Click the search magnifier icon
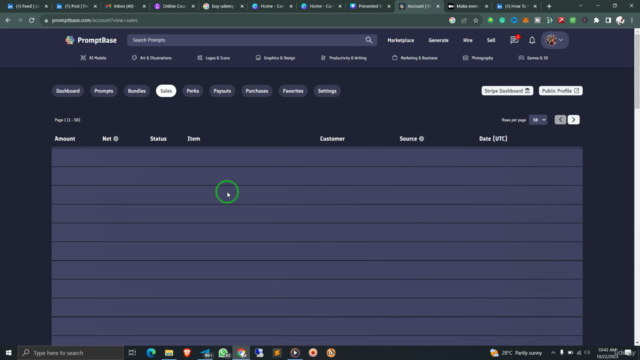The image size is (640, 360). pyautogui.click(x=369, y=40)
